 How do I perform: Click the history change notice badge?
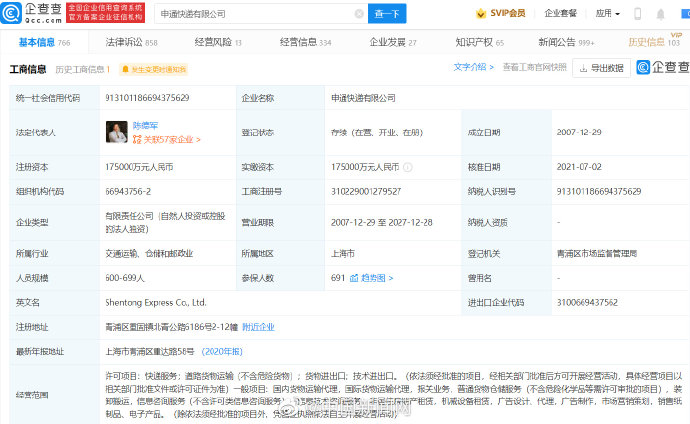(x=153, y=69)
